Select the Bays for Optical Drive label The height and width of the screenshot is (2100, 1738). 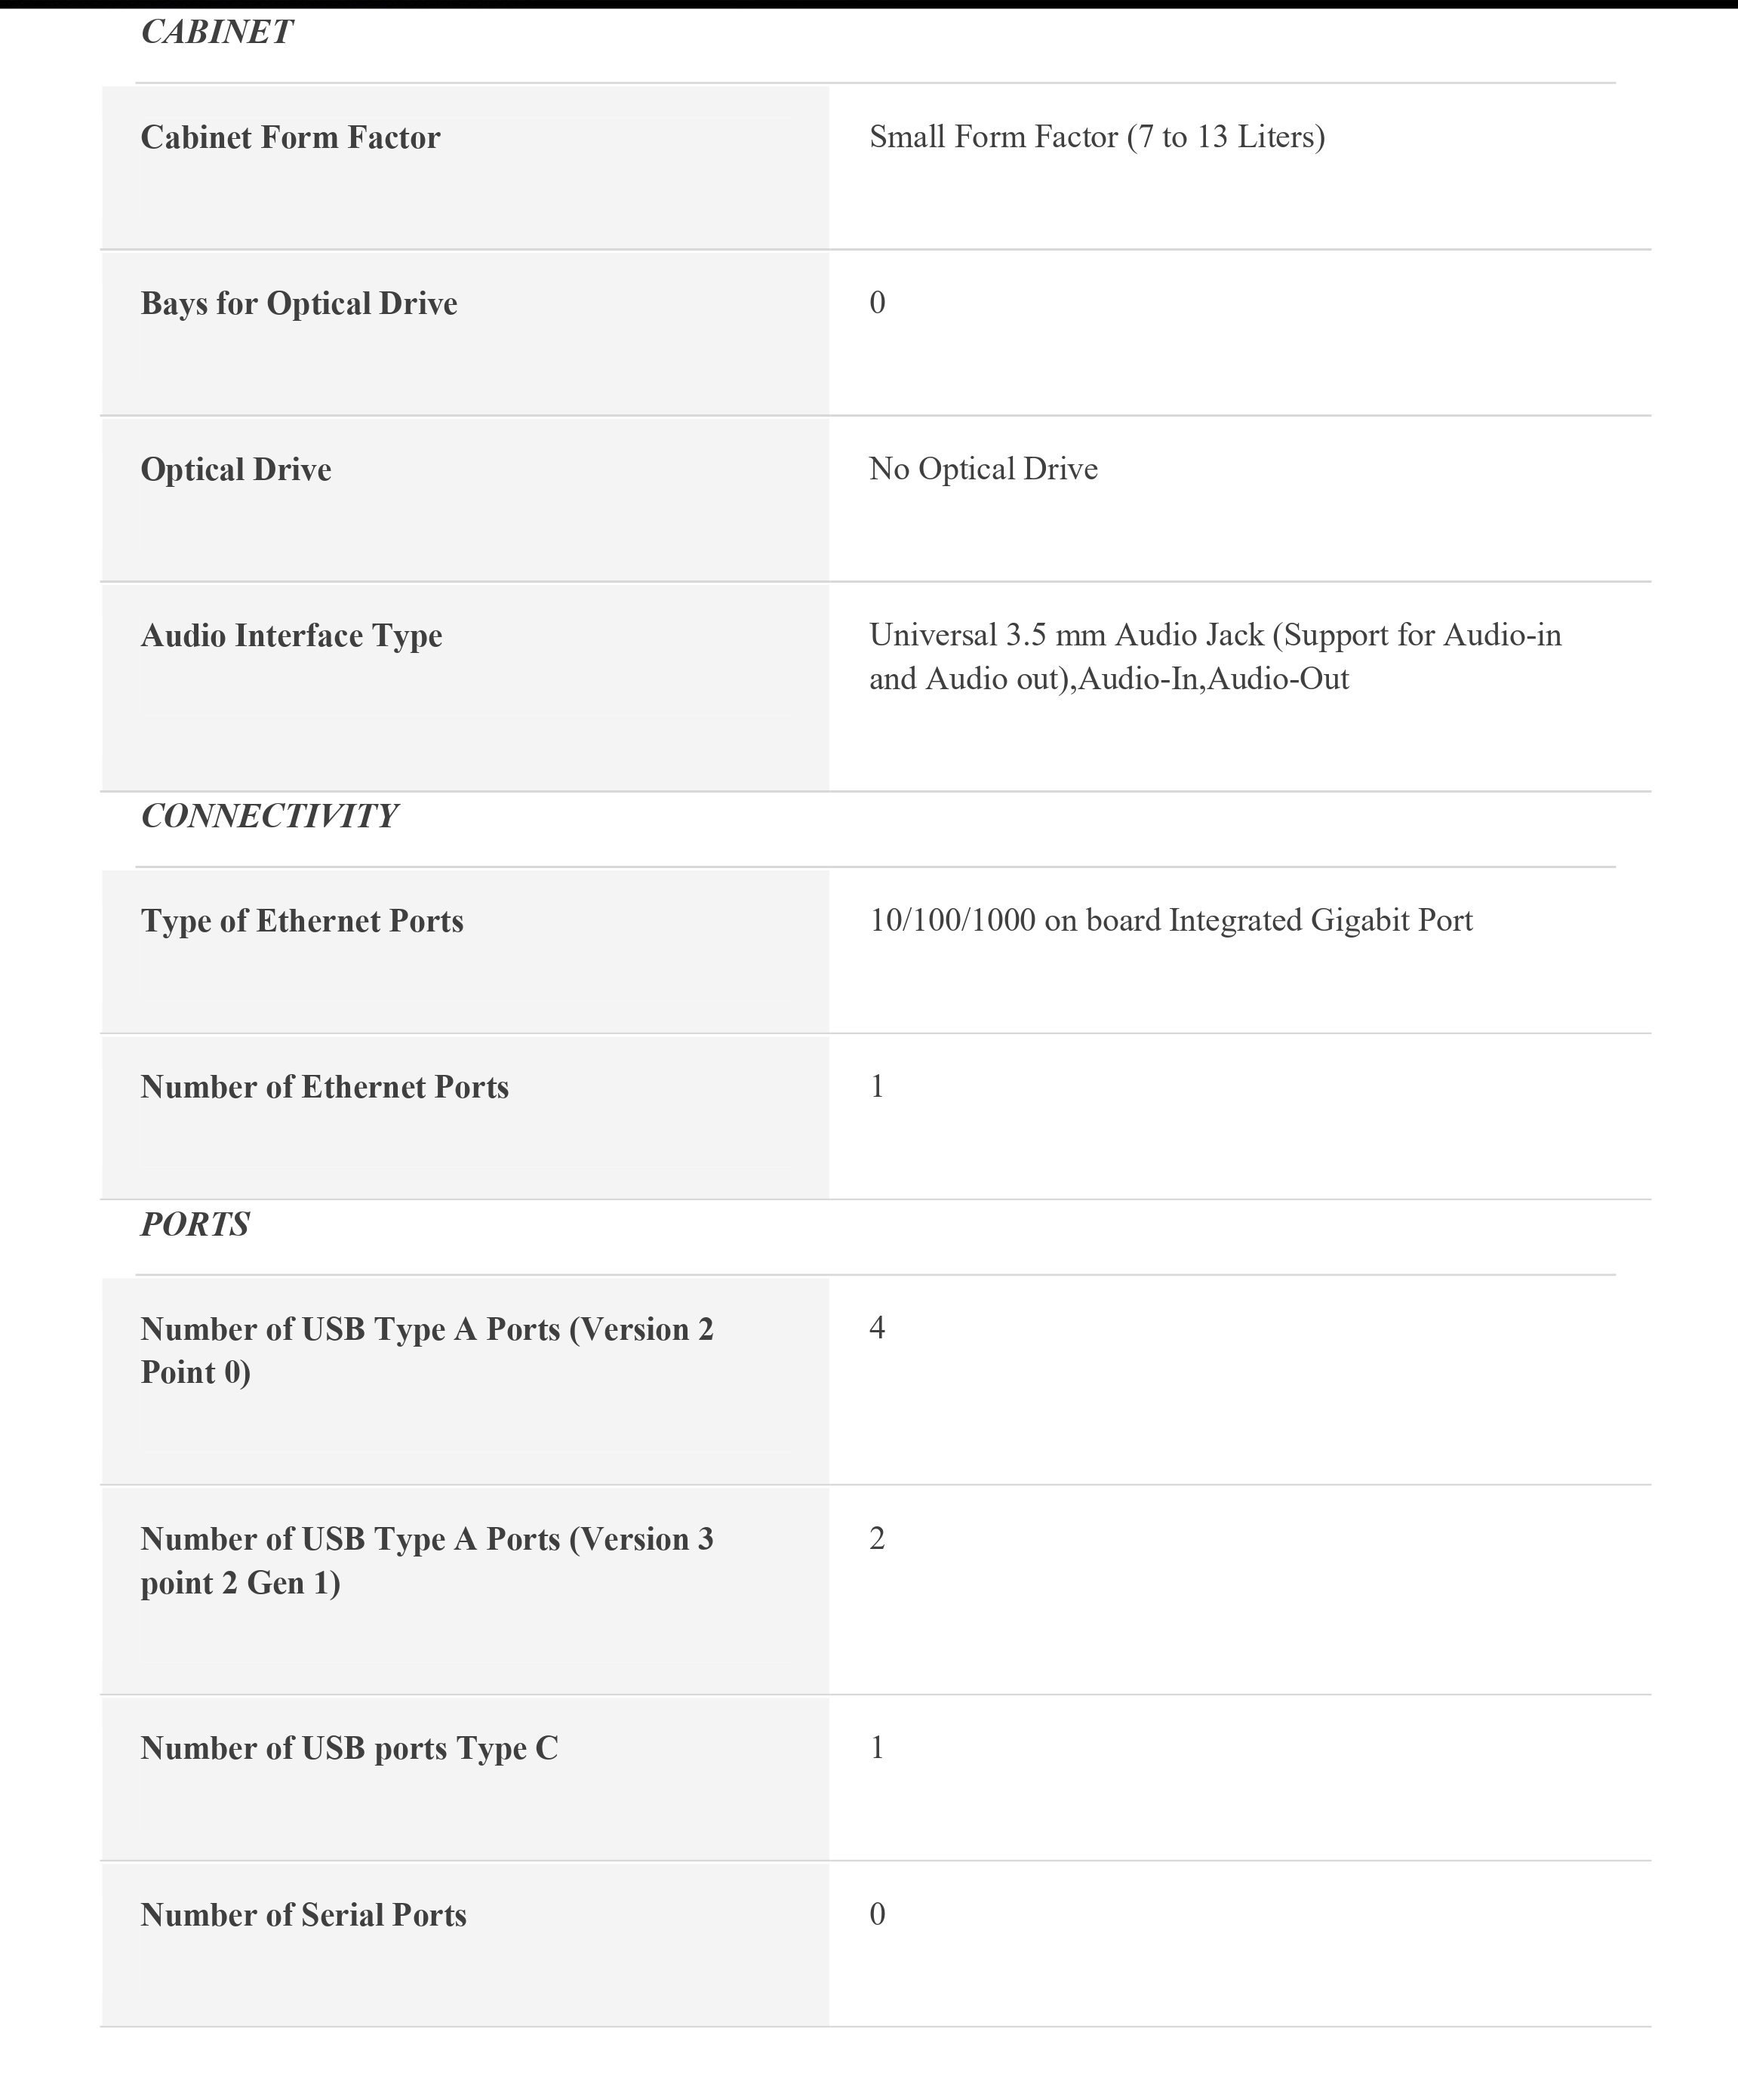tap(299, 303)
